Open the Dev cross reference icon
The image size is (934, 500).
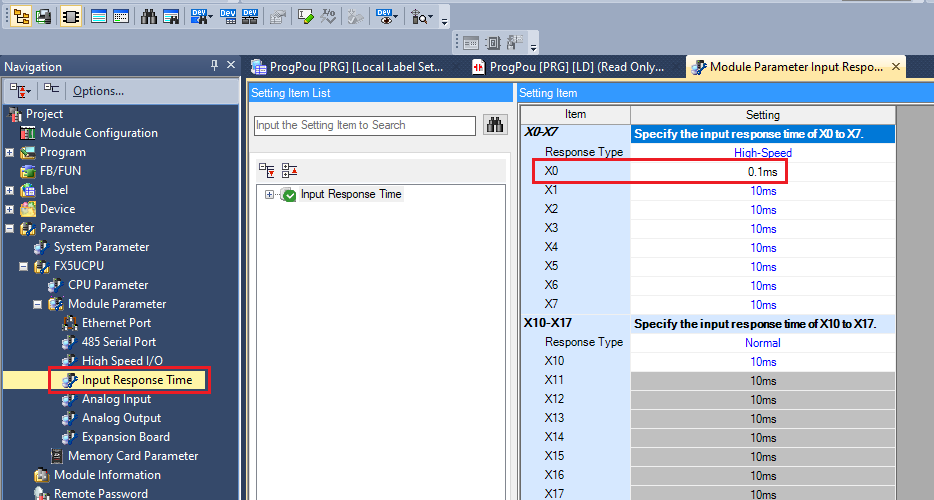coord(250,17)
